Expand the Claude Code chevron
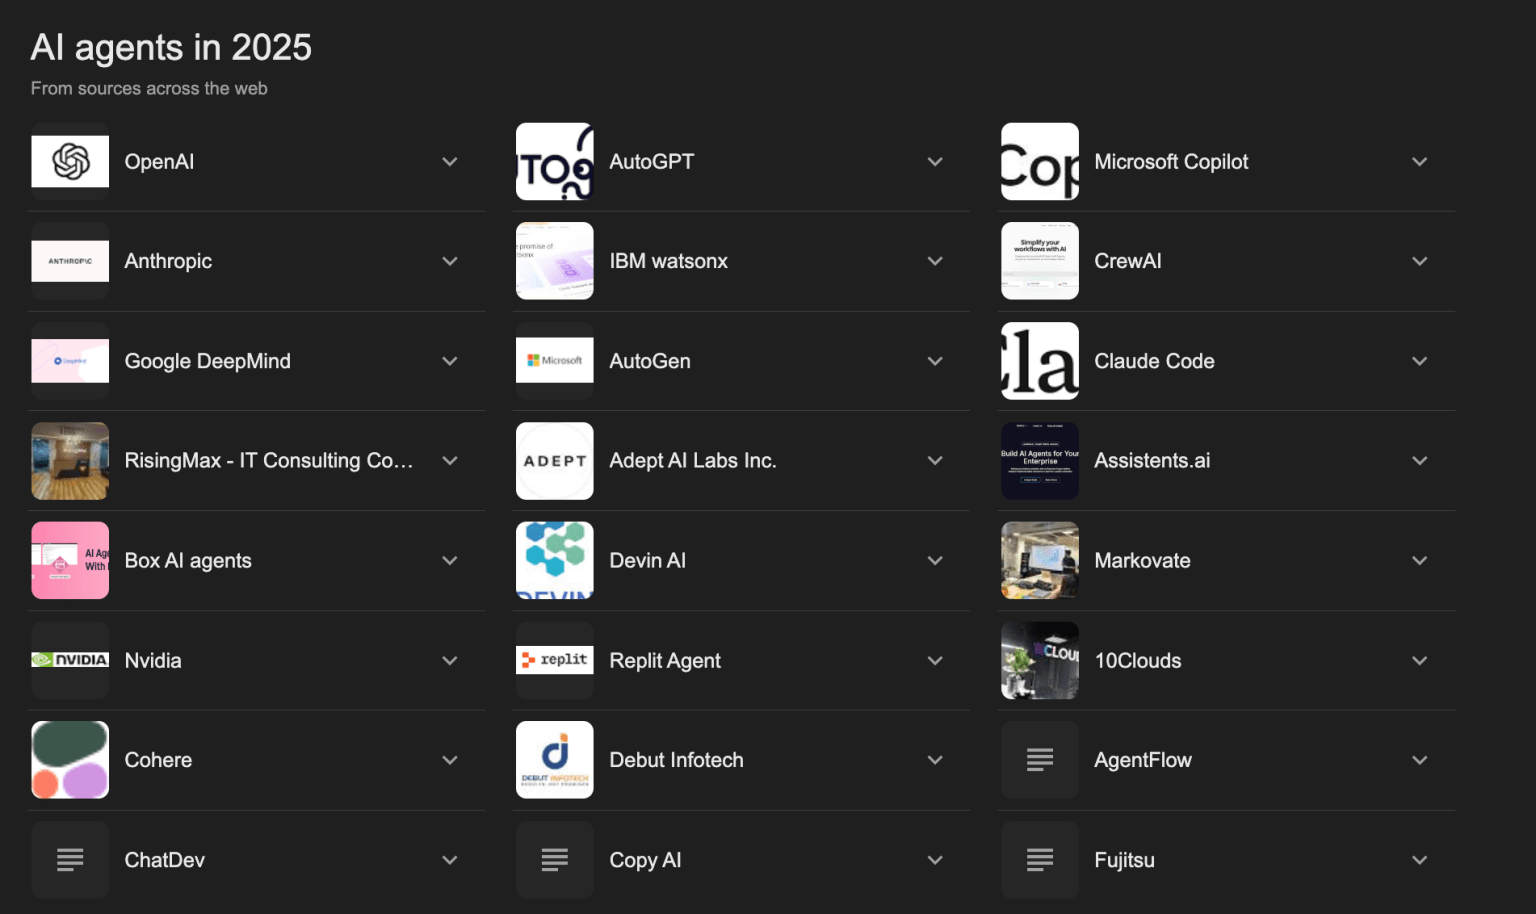 1420,361
